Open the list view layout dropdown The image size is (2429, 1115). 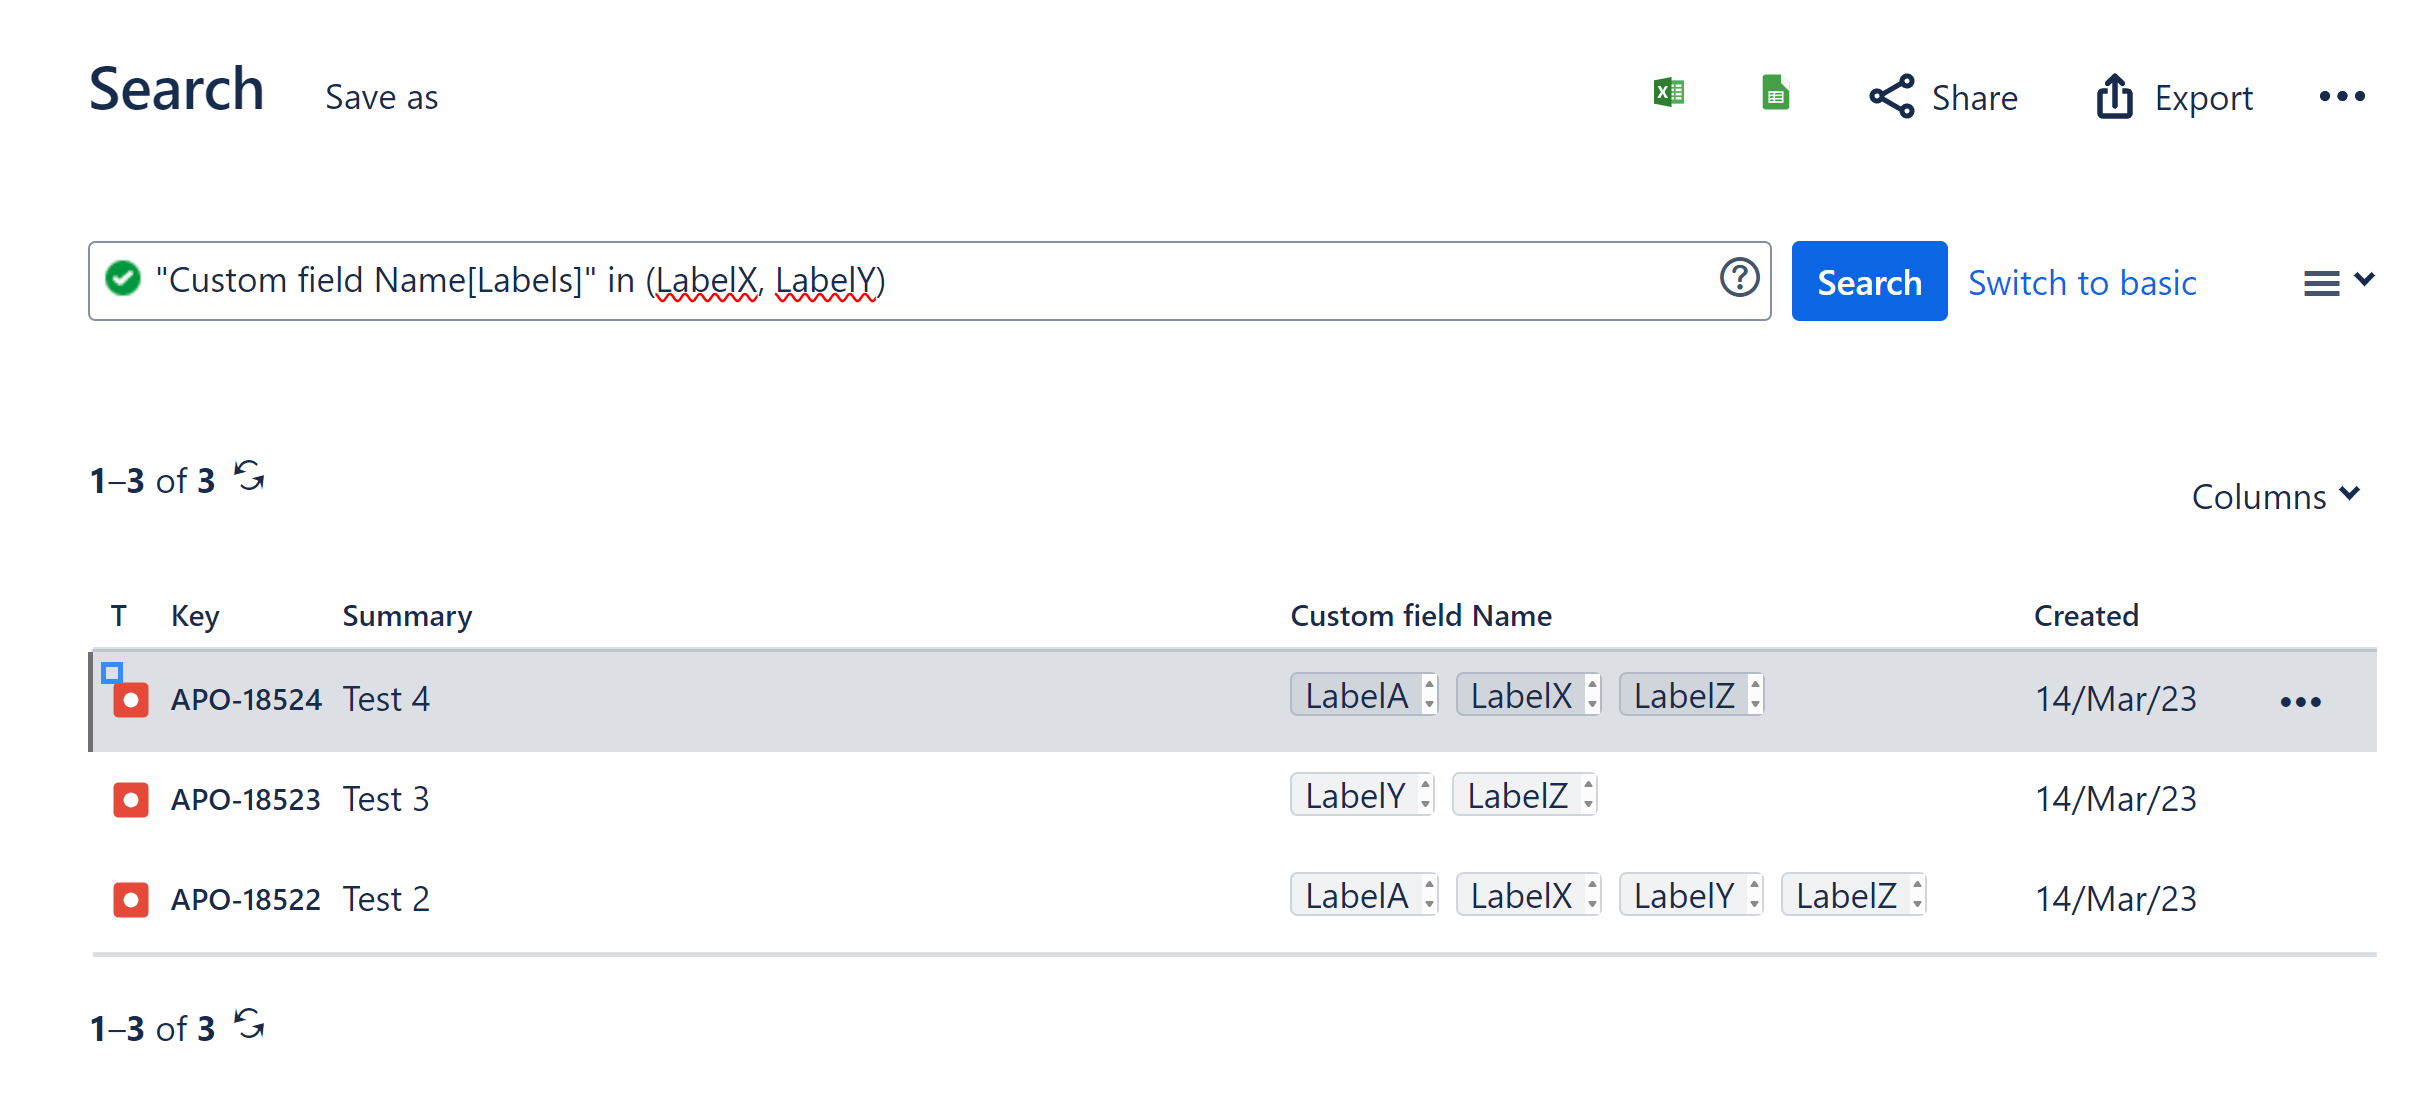click(x=2337, y=282)
